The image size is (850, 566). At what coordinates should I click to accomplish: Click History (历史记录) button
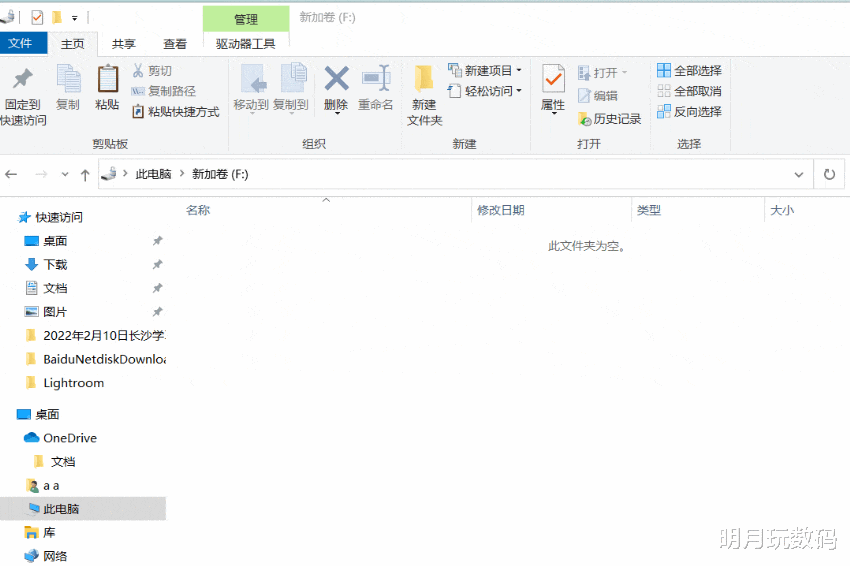click(610, 119)
